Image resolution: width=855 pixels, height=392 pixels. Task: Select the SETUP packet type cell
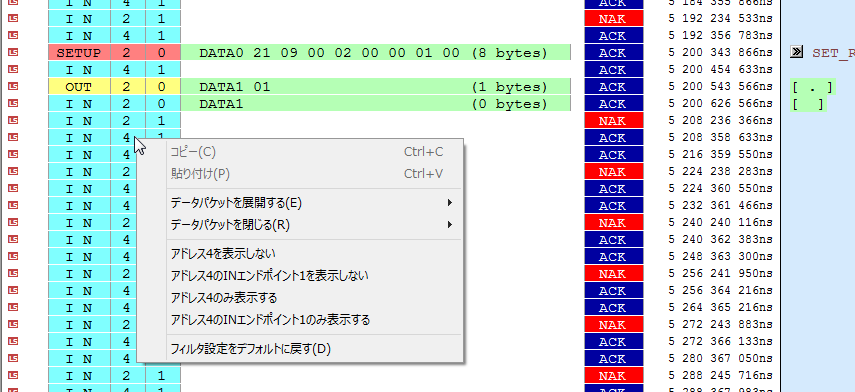click(79, 52)
